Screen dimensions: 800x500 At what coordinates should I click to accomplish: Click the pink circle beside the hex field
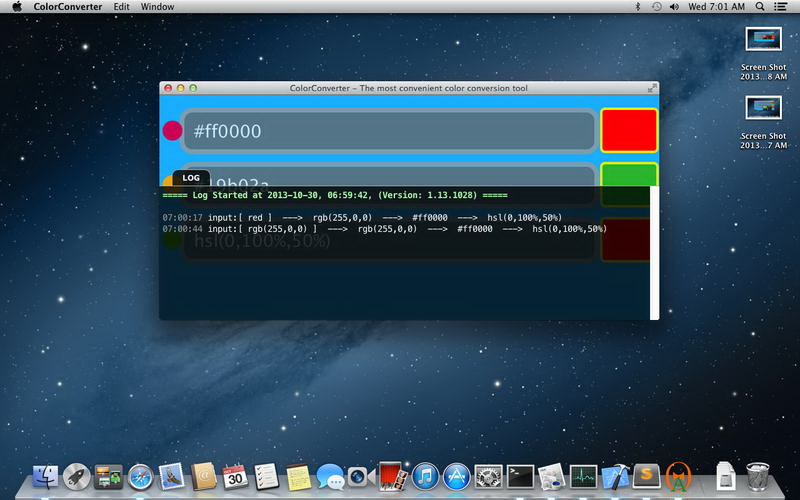coord(172,131)
